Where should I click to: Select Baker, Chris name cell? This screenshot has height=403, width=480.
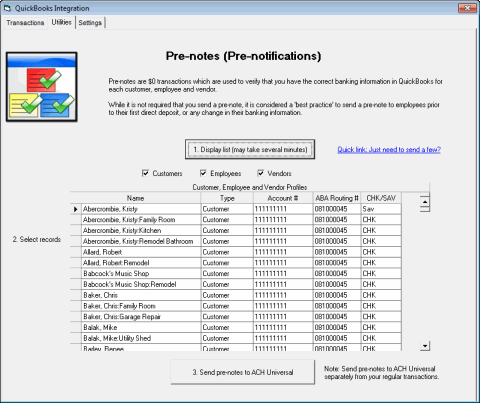click(141, 295)
